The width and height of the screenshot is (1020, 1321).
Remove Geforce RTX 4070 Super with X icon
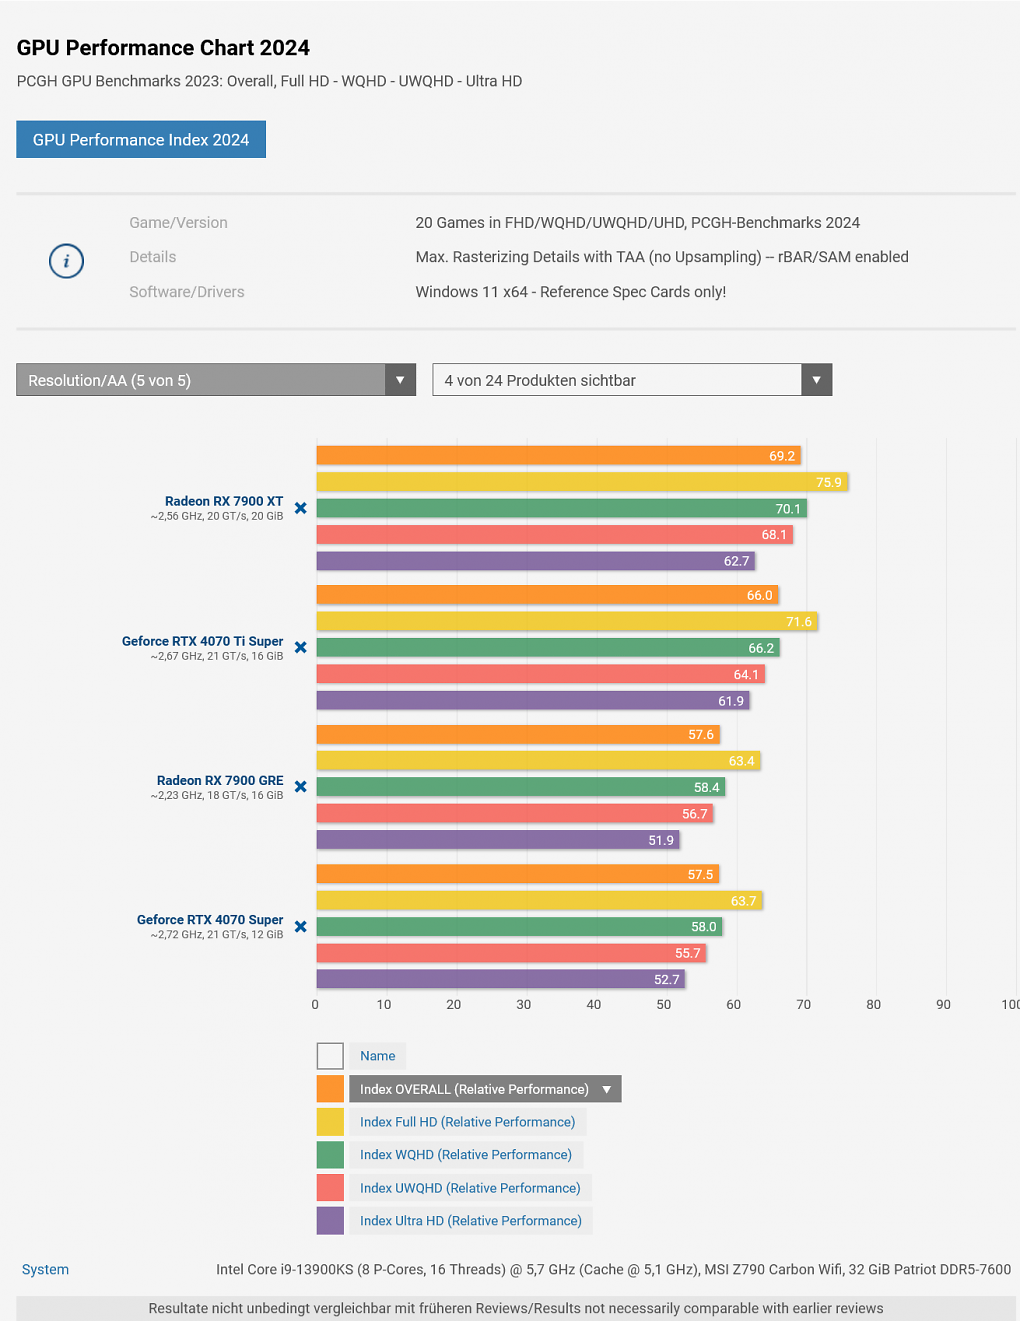pos(300,926)
